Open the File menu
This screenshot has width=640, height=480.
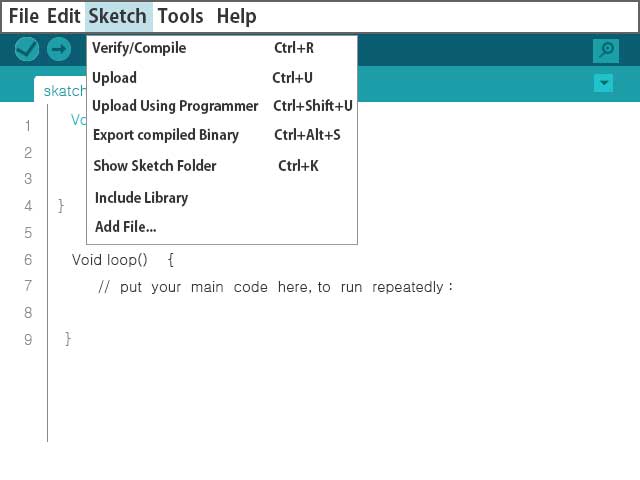pyautogui.click(x=24, y=16)
